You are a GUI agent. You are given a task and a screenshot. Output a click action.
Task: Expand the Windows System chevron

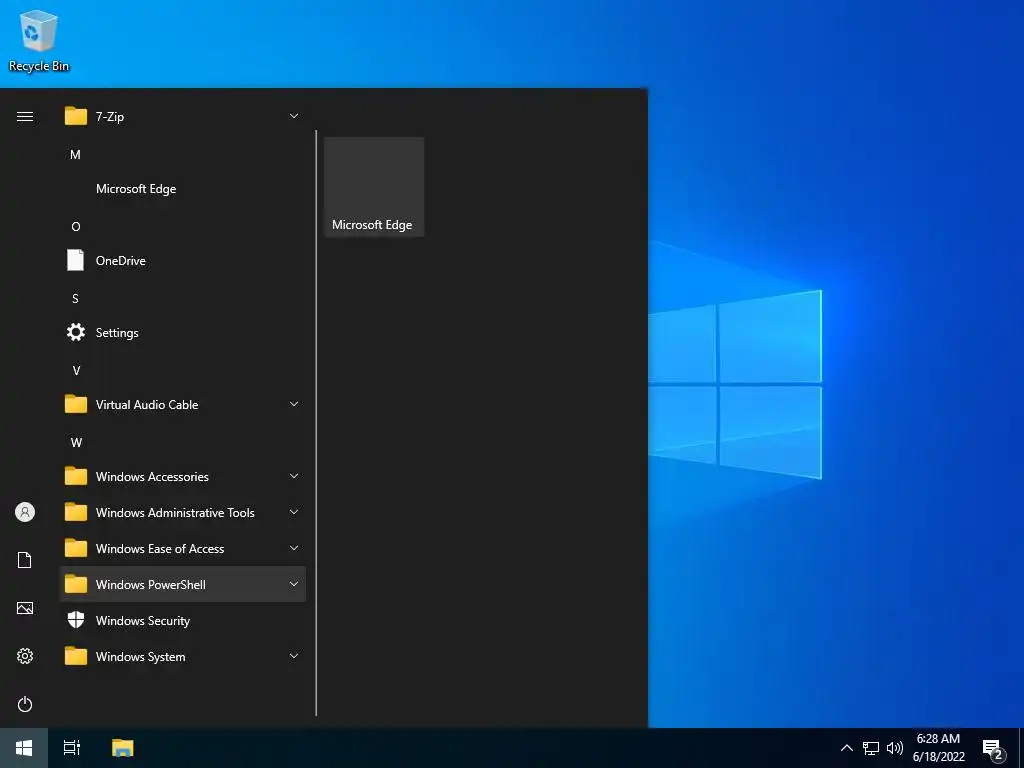click(294, 656)
